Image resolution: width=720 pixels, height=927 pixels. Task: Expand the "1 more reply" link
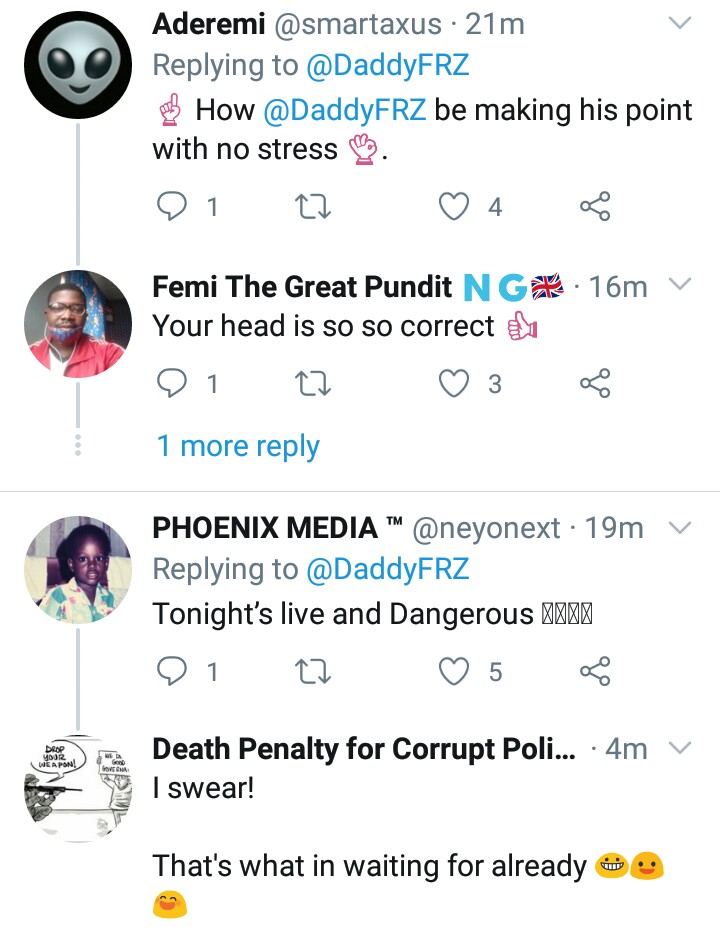pos(238,446)
